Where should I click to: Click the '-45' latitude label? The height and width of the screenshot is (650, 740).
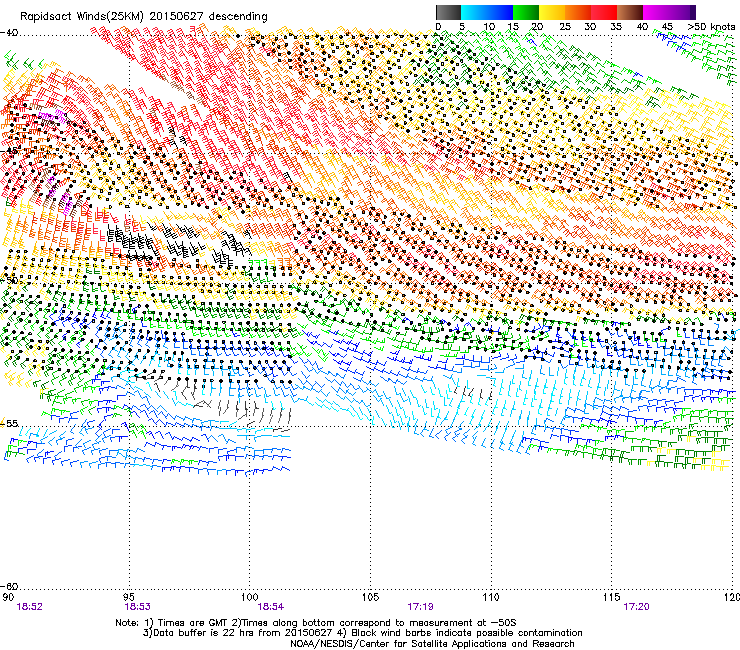pos(9,151)
